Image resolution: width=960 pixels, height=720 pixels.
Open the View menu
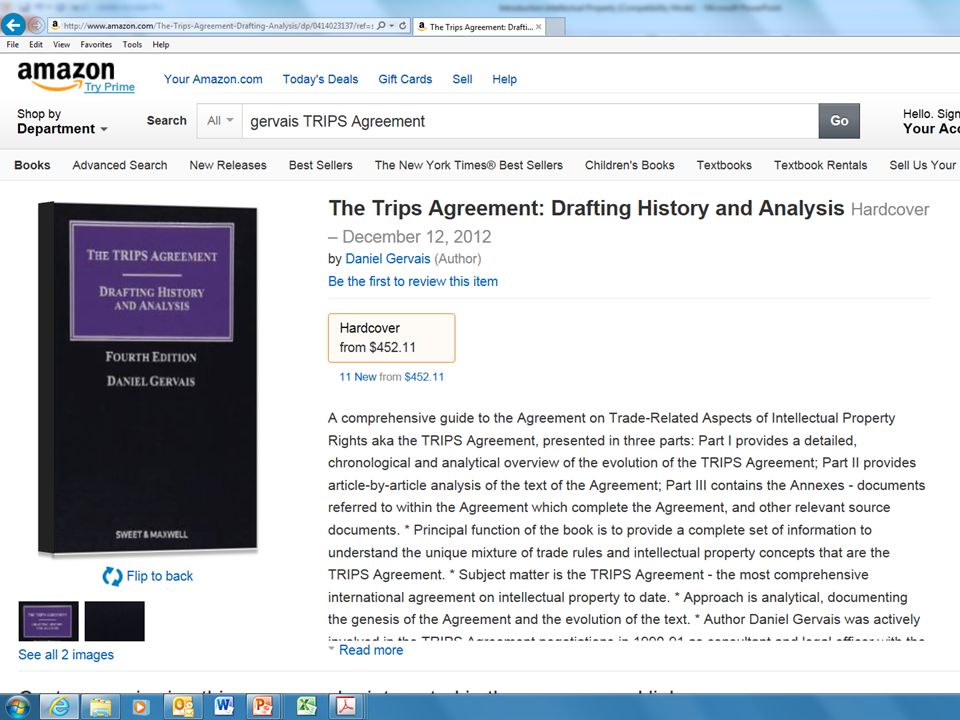point(61,45)
